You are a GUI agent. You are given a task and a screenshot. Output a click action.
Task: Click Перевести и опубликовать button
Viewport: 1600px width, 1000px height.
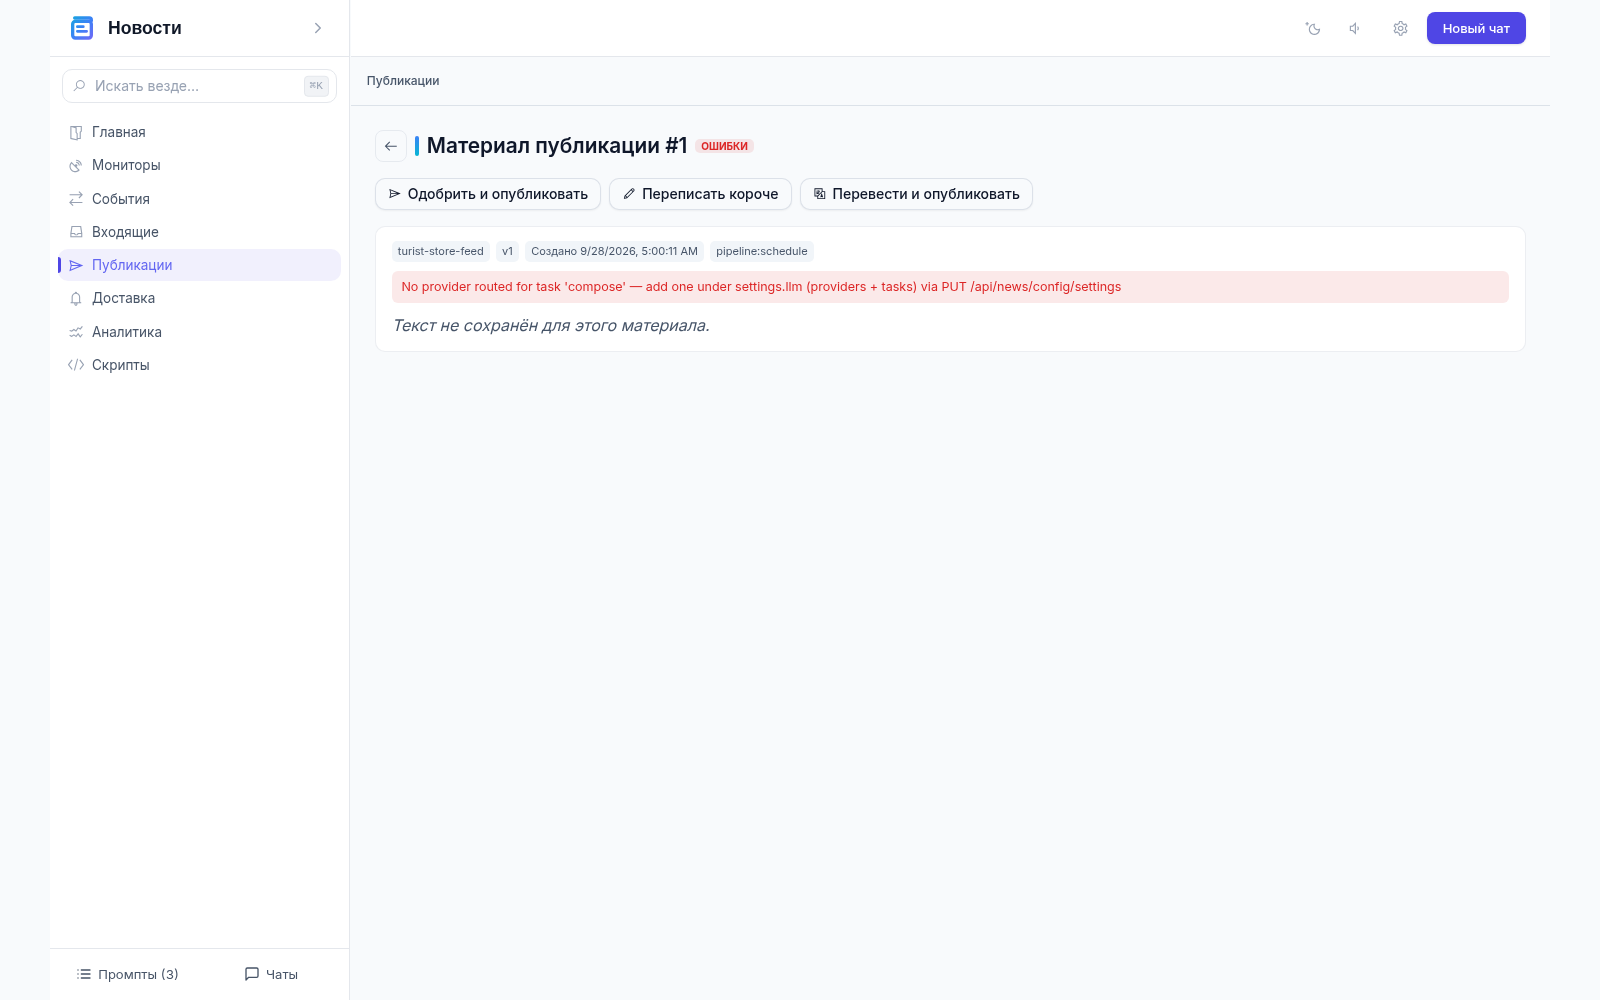(x=916, y=194)
